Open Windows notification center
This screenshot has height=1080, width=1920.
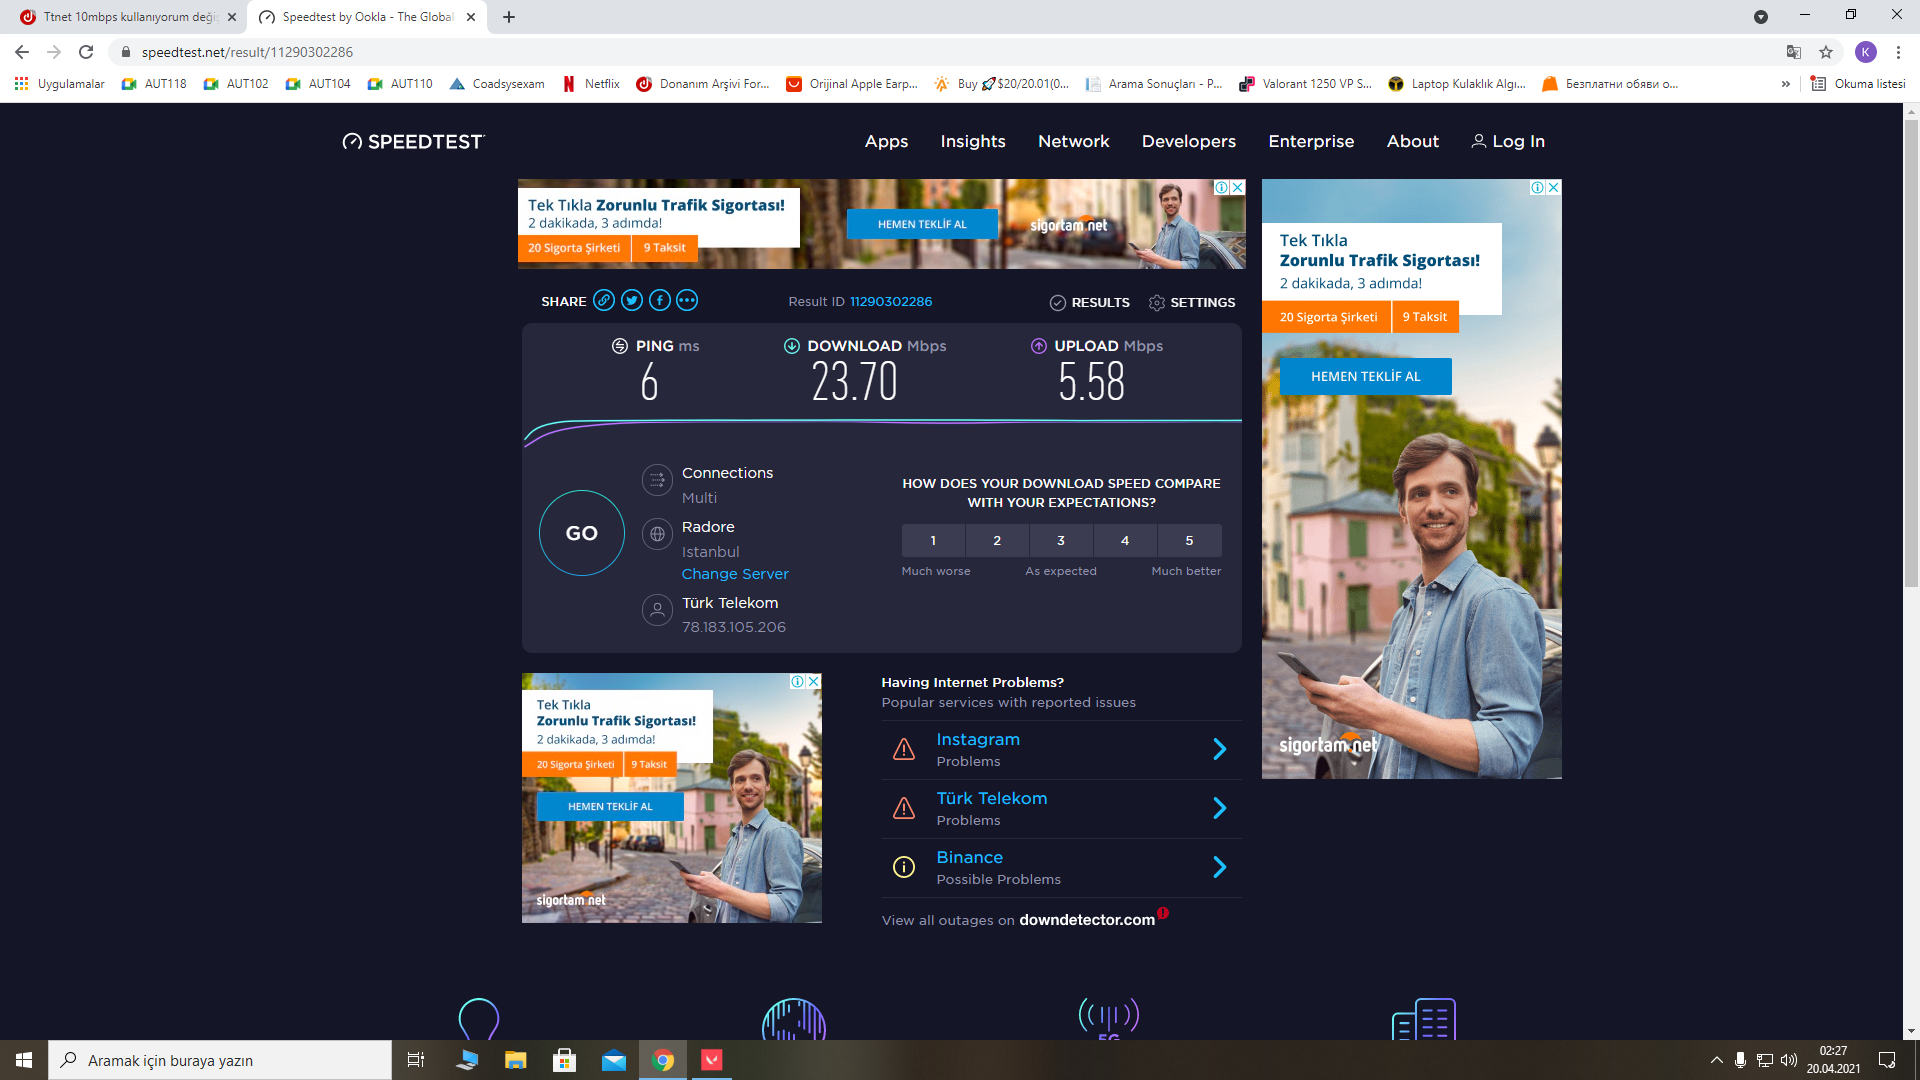click(x=1887, y=1060)
